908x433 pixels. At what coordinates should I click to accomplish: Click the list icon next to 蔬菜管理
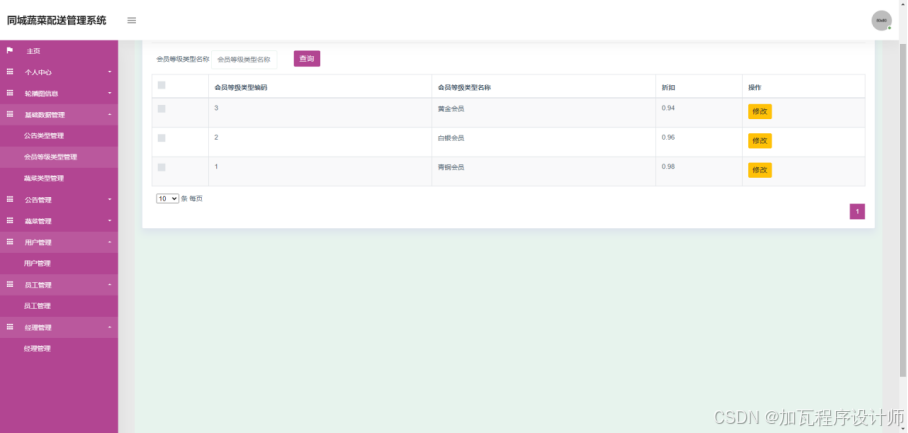[x=10, y=221]
